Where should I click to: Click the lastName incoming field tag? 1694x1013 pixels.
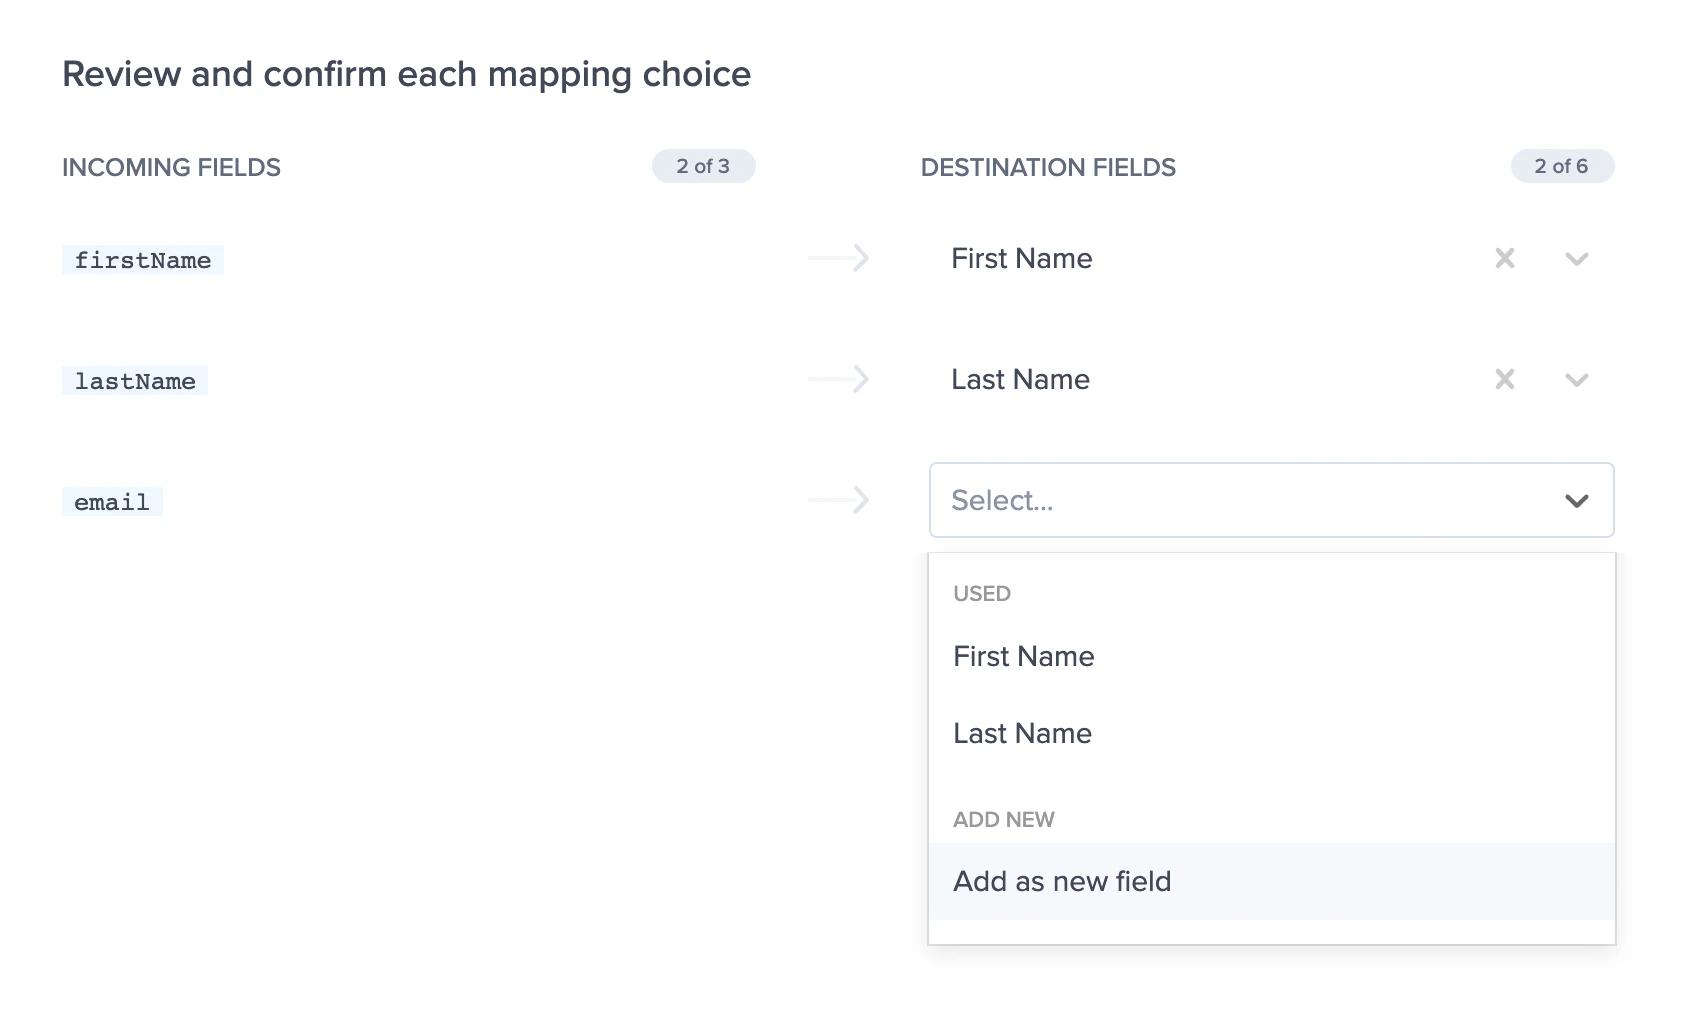pyautogui.click(x=135, y=382)
